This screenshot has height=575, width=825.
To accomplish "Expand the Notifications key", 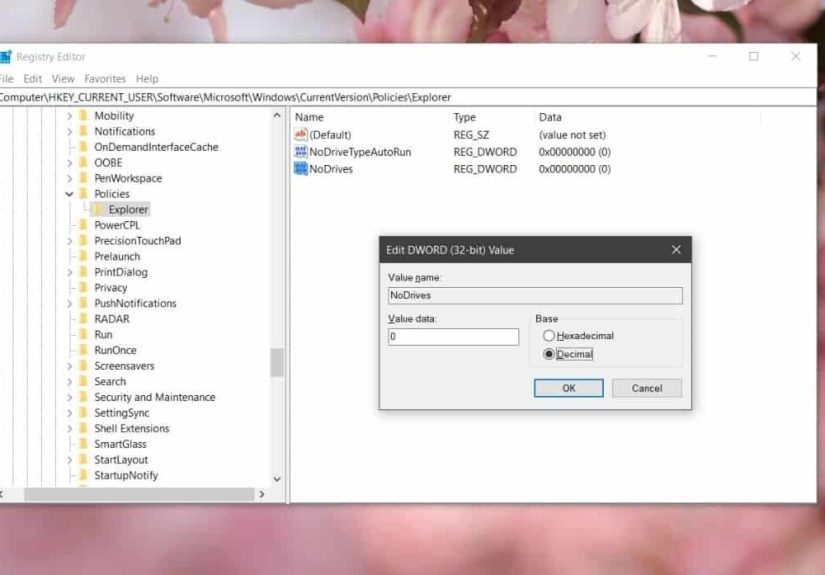I will 69,132.
